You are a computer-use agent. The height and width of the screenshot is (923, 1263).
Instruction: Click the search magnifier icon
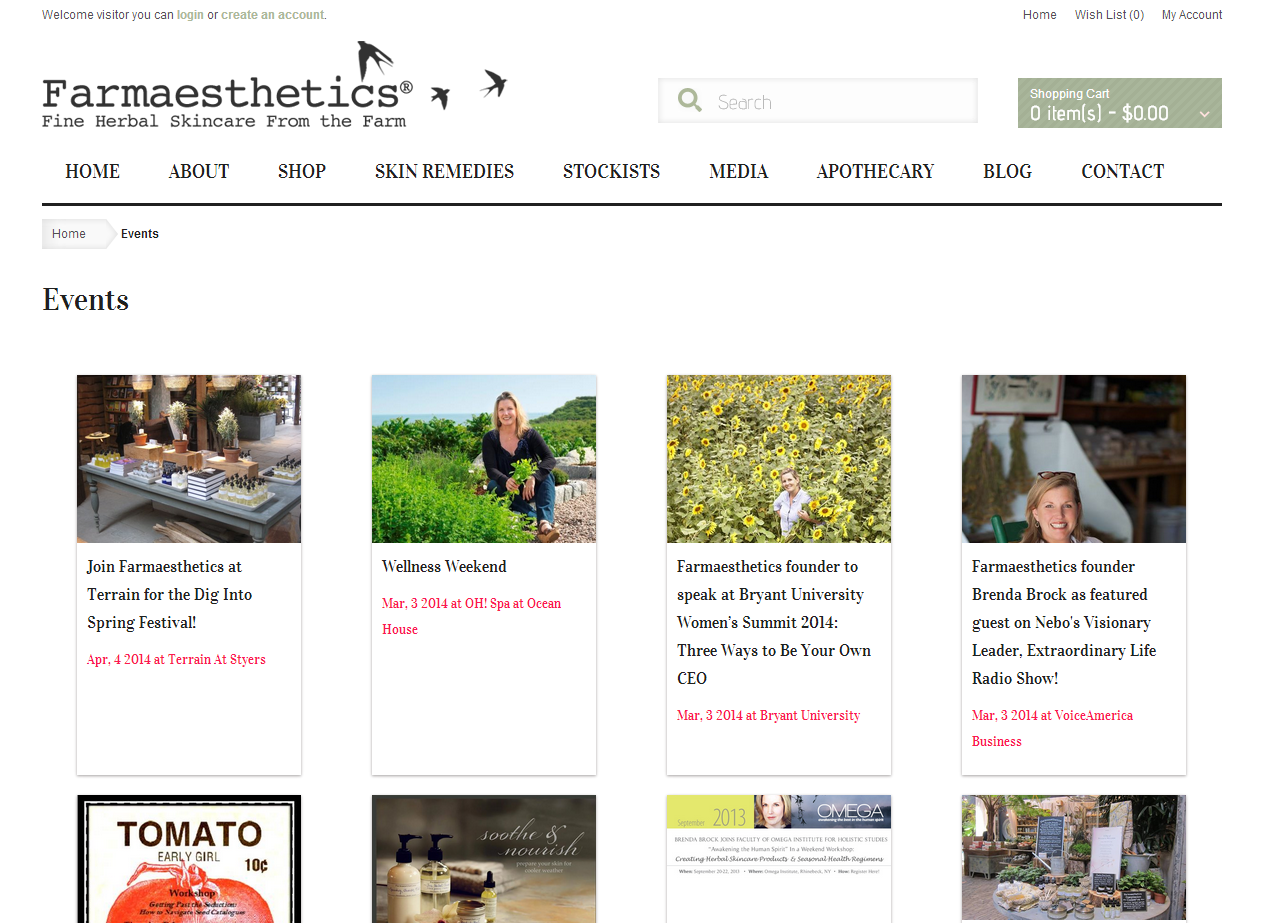click(690, 100)
